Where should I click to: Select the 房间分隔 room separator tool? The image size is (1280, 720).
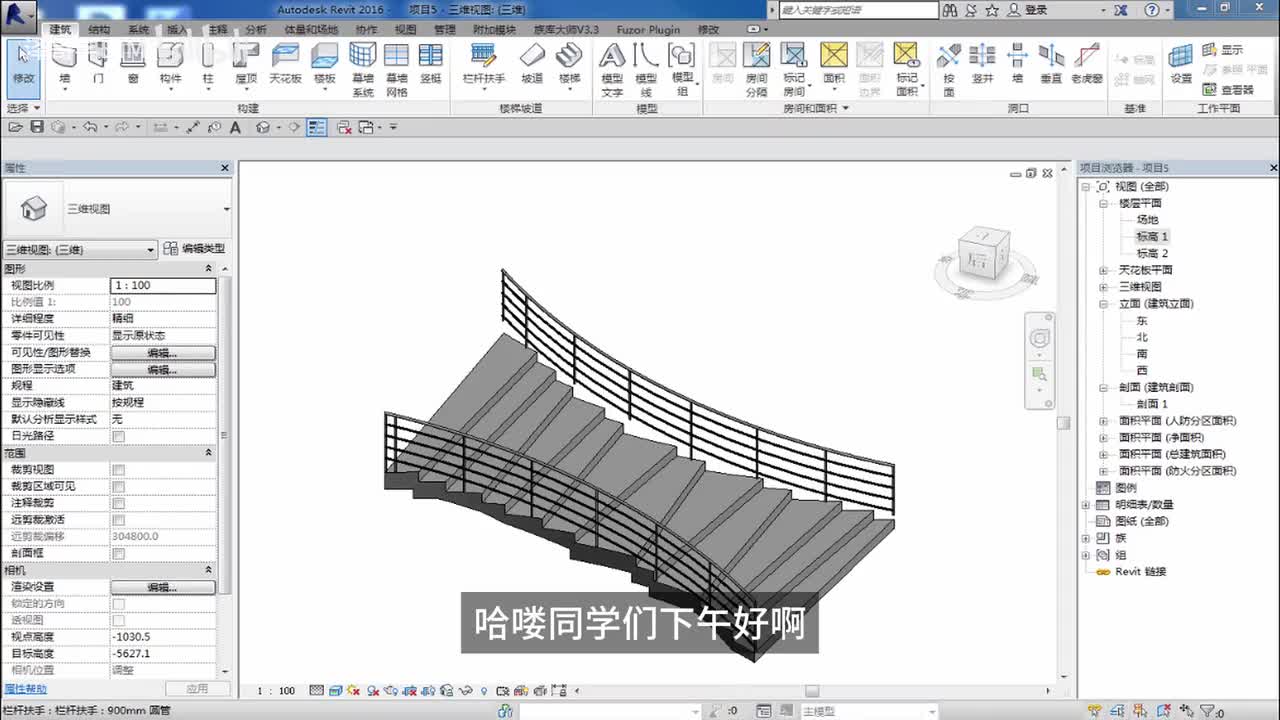click(x=757, y=69)
